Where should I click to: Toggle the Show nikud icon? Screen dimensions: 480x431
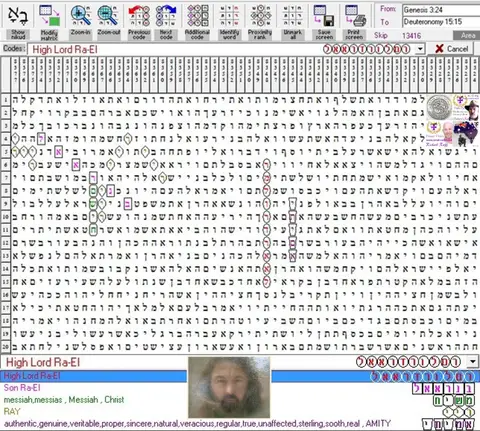18,15
